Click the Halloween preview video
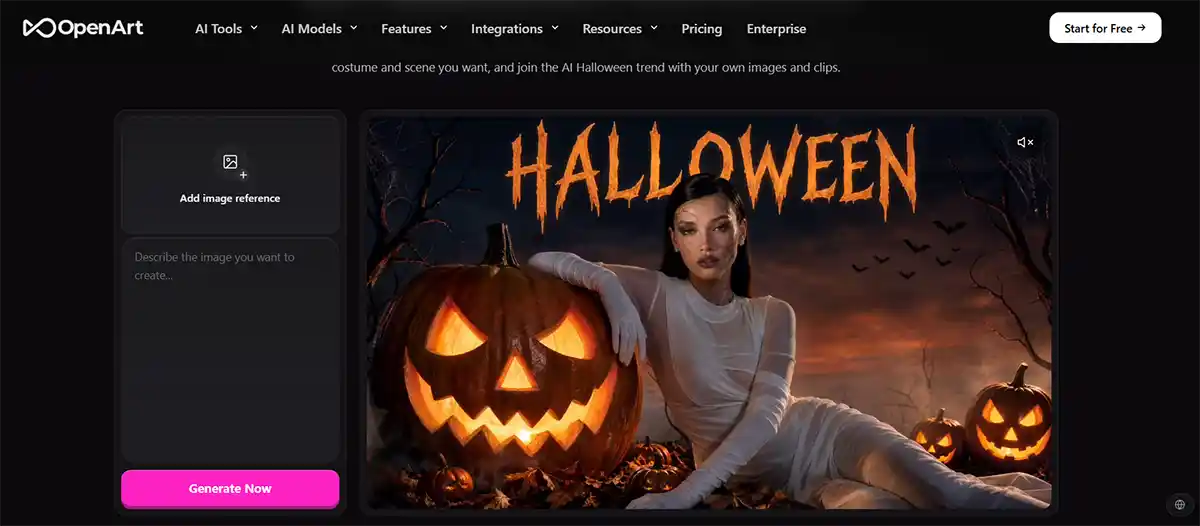This screenshot has height=526, width=1200. pyautogui.click(x=708, y=313)
